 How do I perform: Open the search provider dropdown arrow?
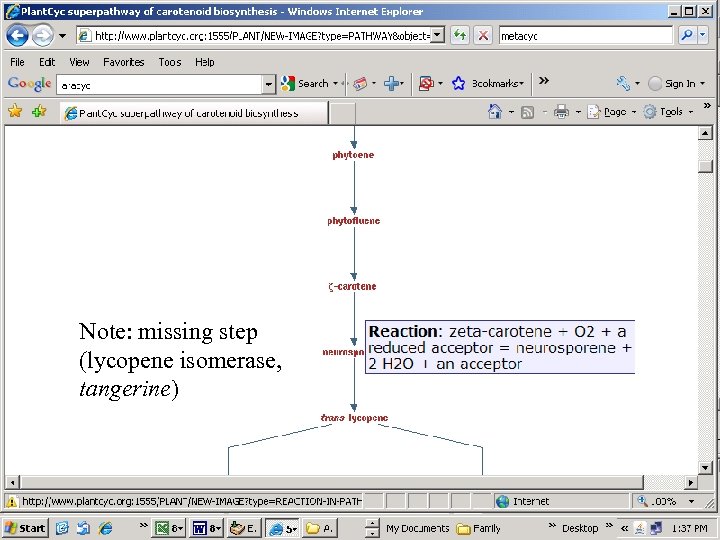pos(703,35)
